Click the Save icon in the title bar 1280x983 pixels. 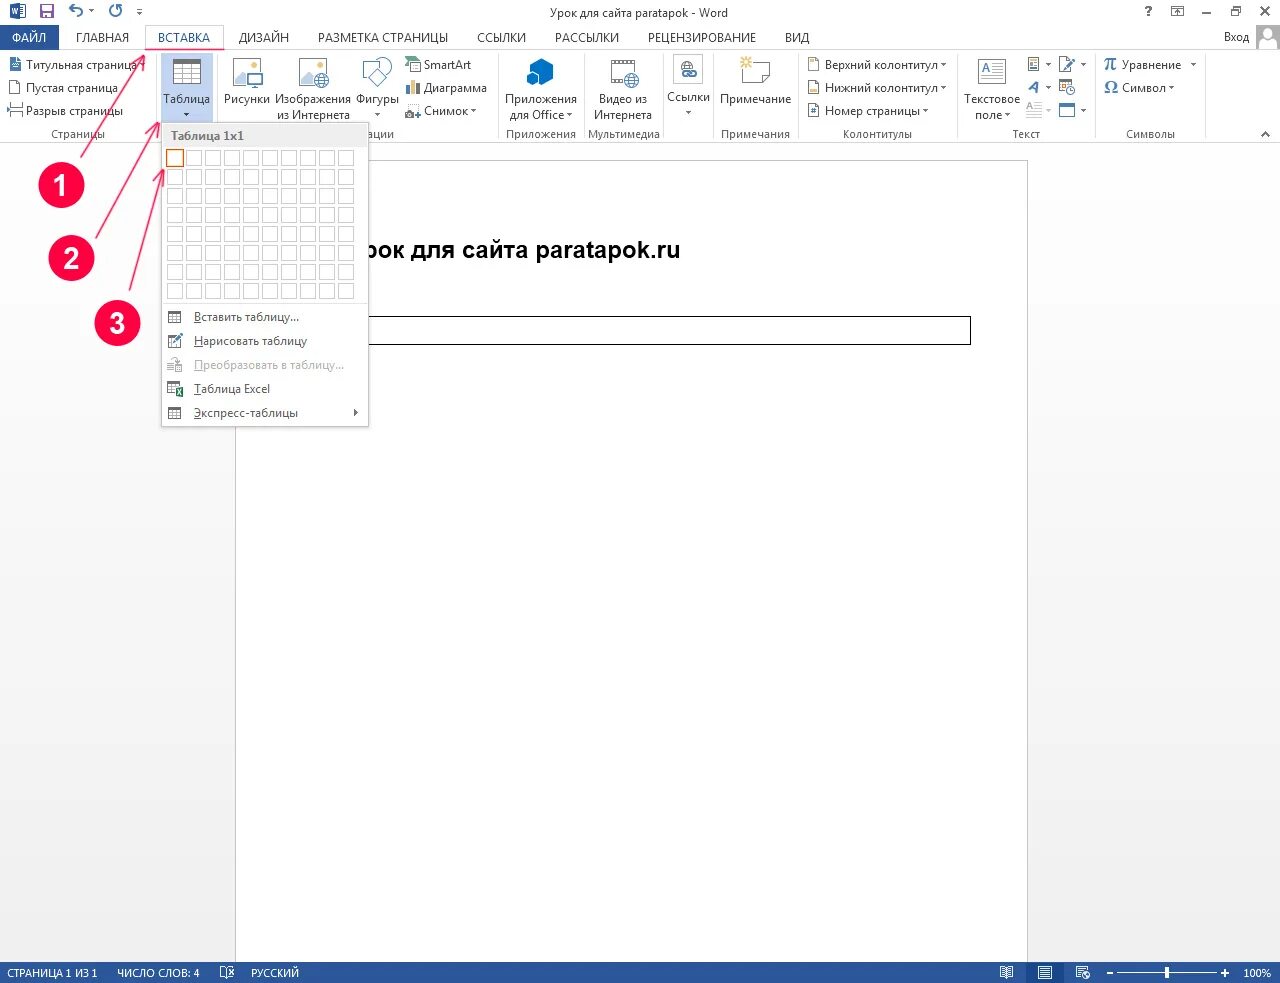coord(46,12)
